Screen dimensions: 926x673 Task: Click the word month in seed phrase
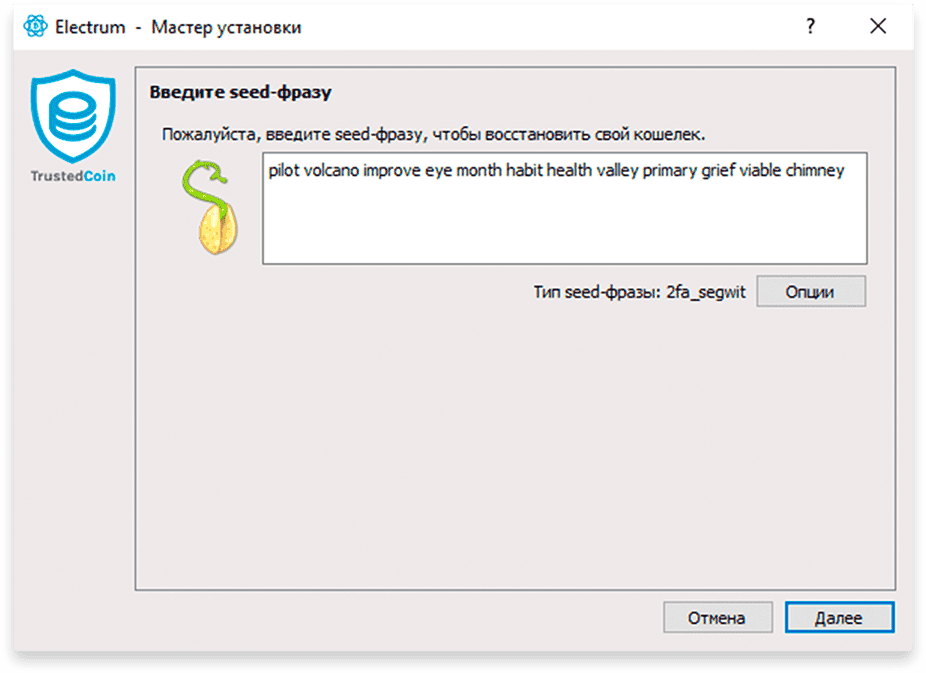(479, 171)
